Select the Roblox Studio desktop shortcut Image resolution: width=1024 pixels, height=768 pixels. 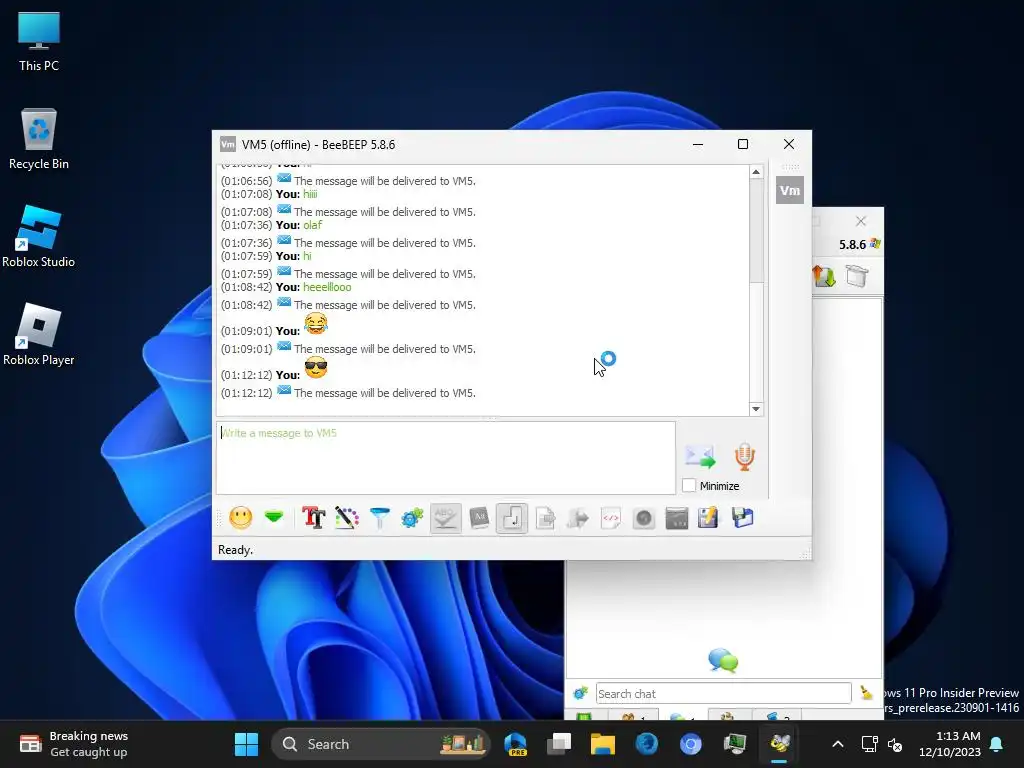[39, 236]
